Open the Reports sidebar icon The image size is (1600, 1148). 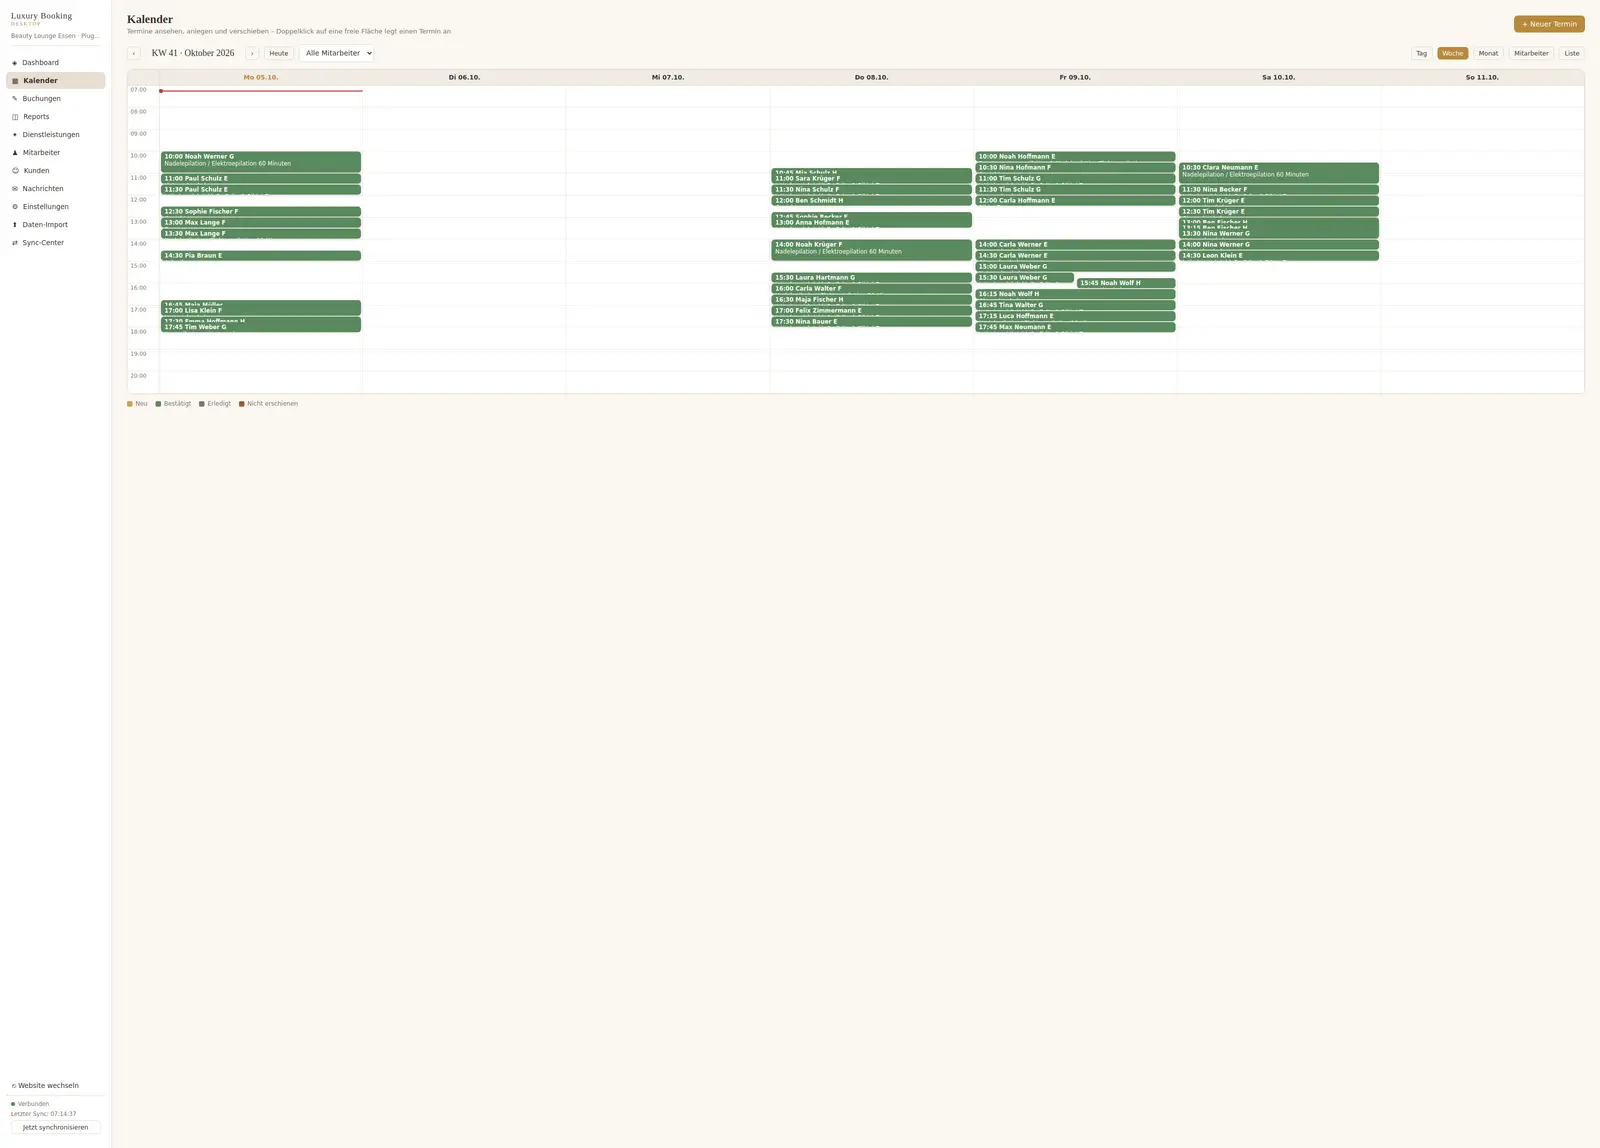coord(14,117)
